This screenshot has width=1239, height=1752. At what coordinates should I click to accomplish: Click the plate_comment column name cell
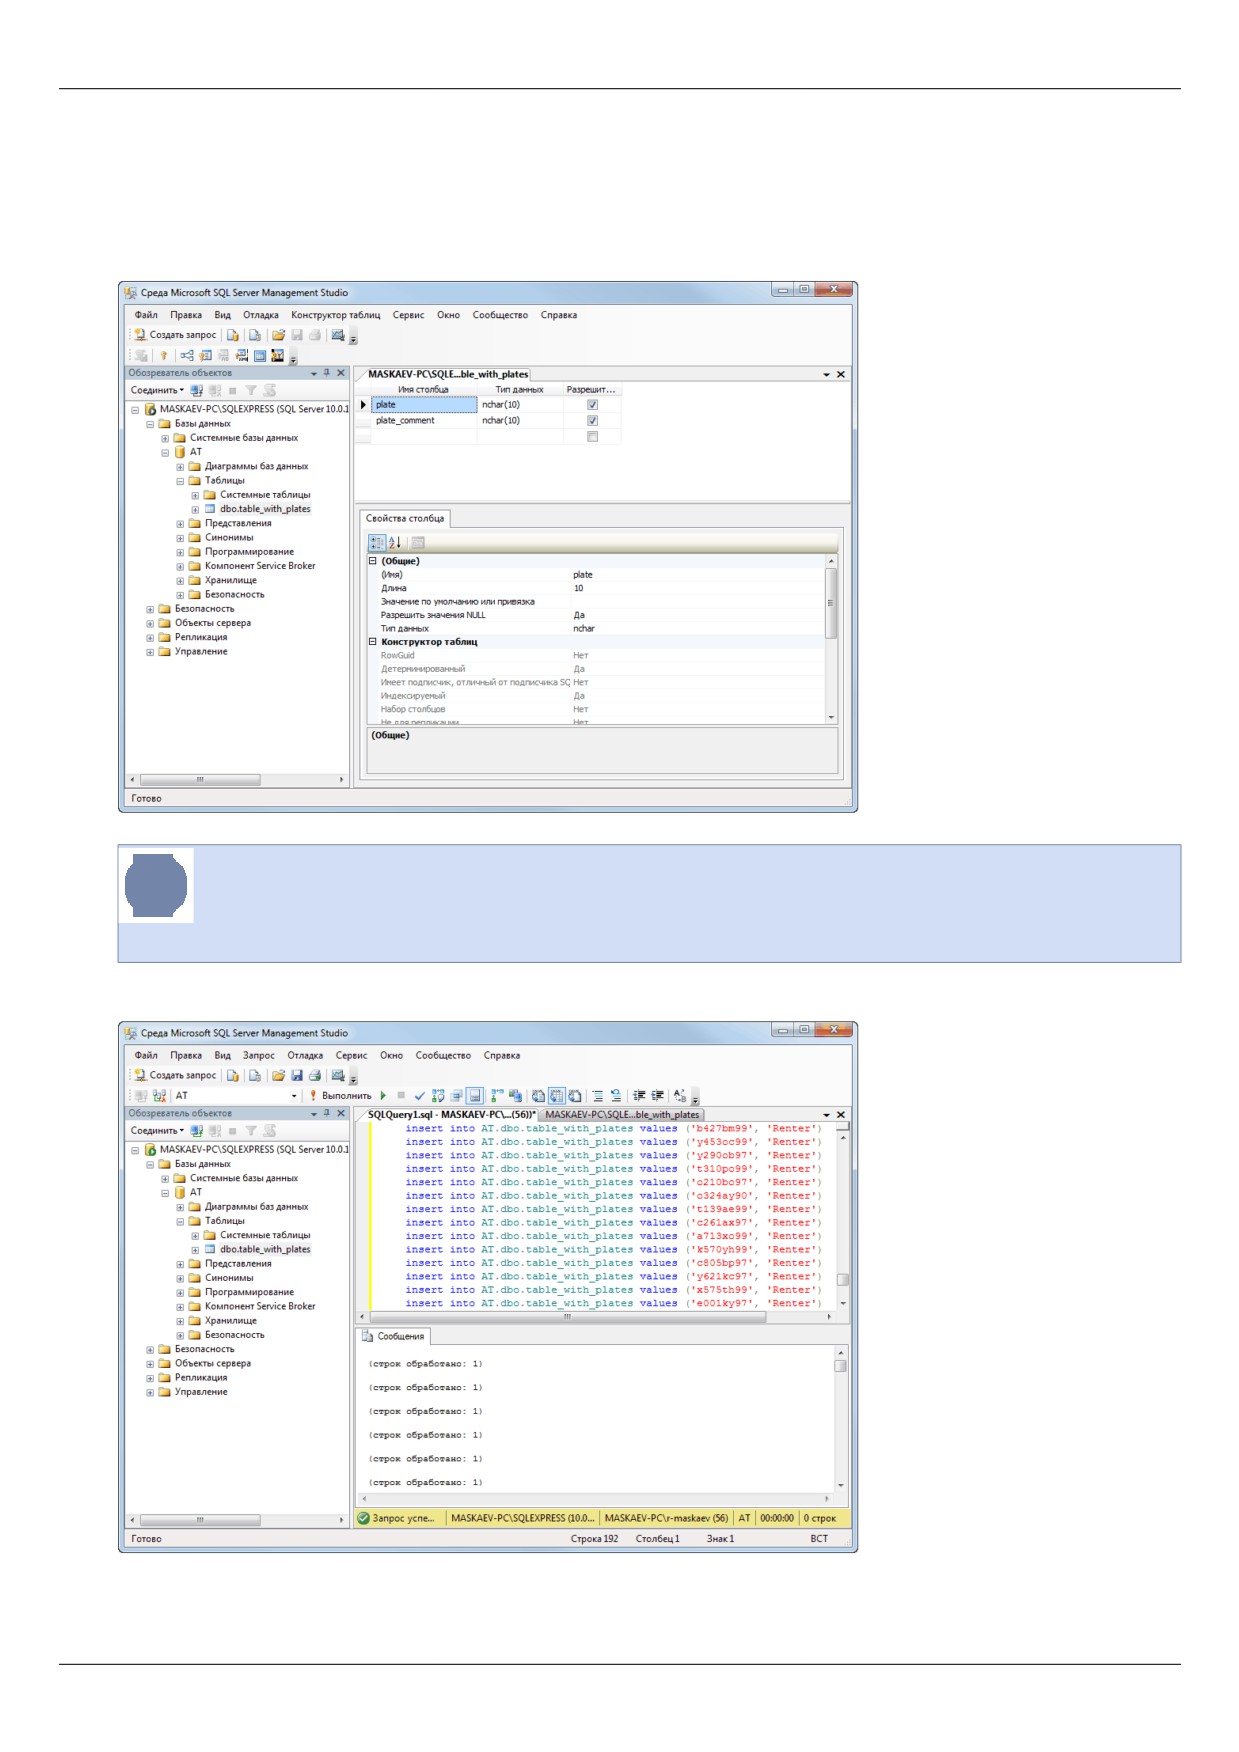click(424, 421)
